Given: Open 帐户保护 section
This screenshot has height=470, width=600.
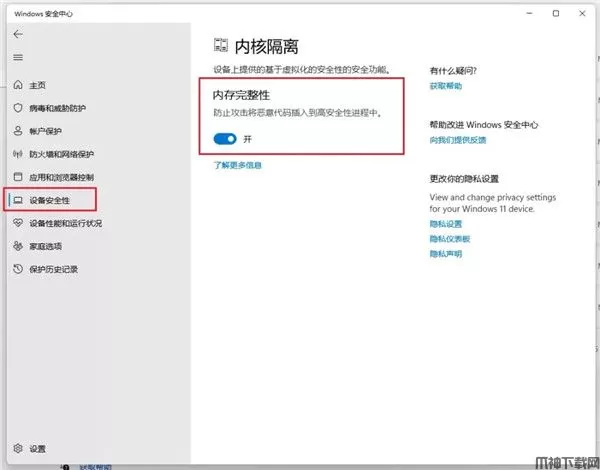Looking at the screenshot, I should click(x=45, y=131).
